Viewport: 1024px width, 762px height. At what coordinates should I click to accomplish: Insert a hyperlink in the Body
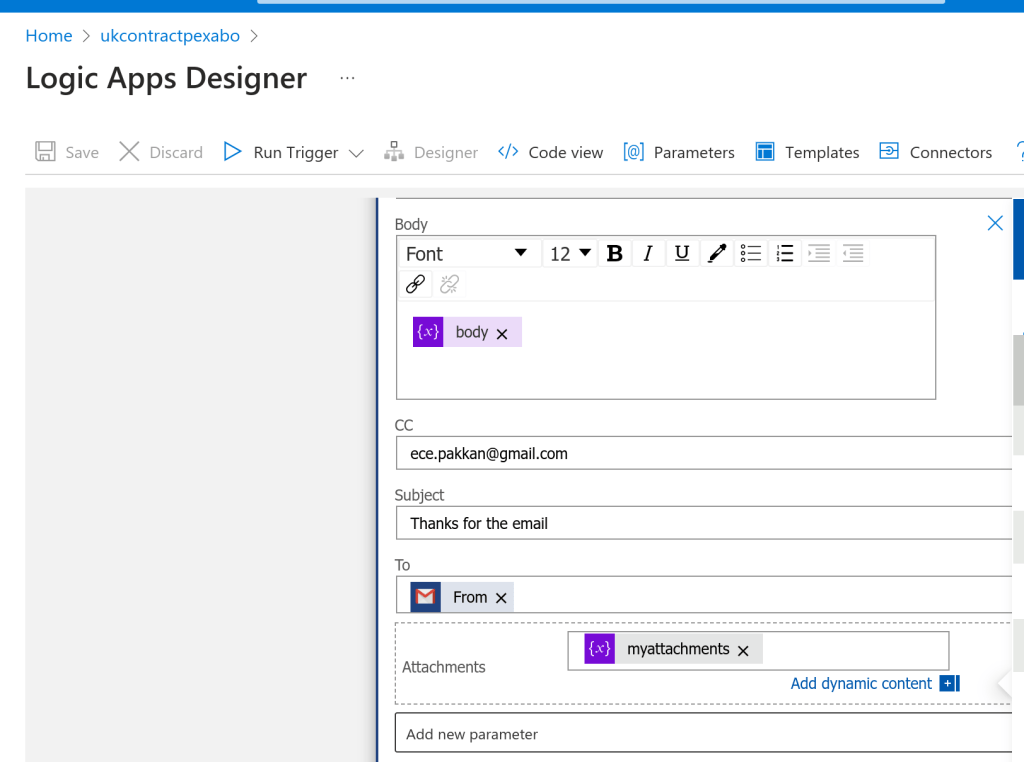[415, 284]
